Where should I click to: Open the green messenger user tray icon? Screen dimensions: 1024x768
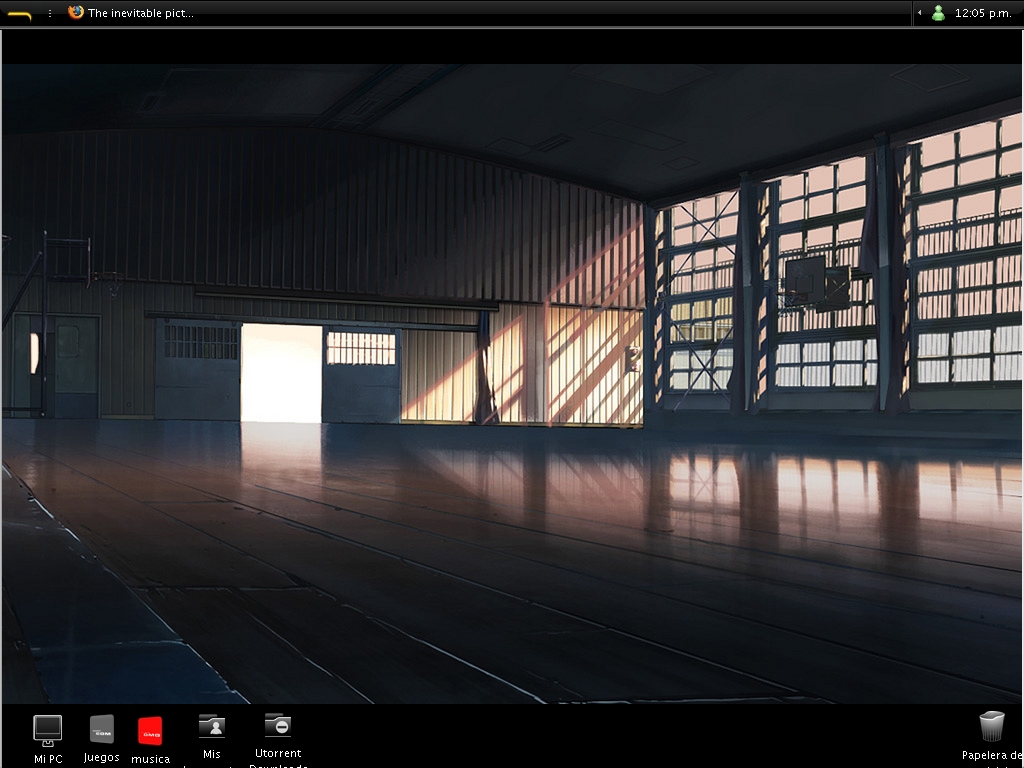(938, 13)
